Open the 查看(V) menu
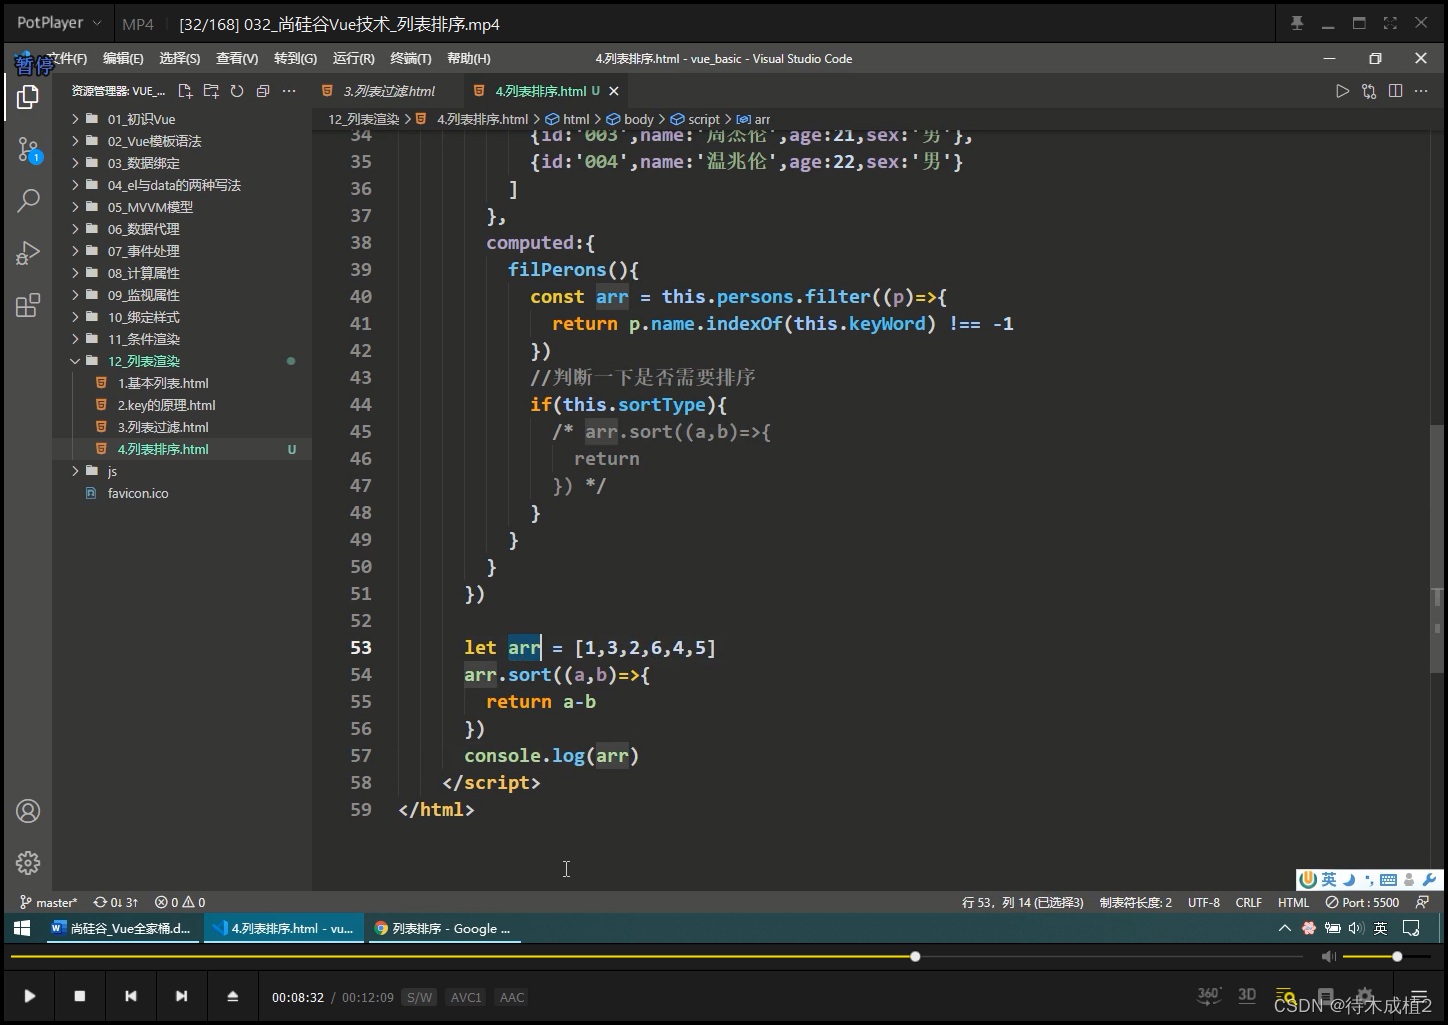 tap(237, 59)
